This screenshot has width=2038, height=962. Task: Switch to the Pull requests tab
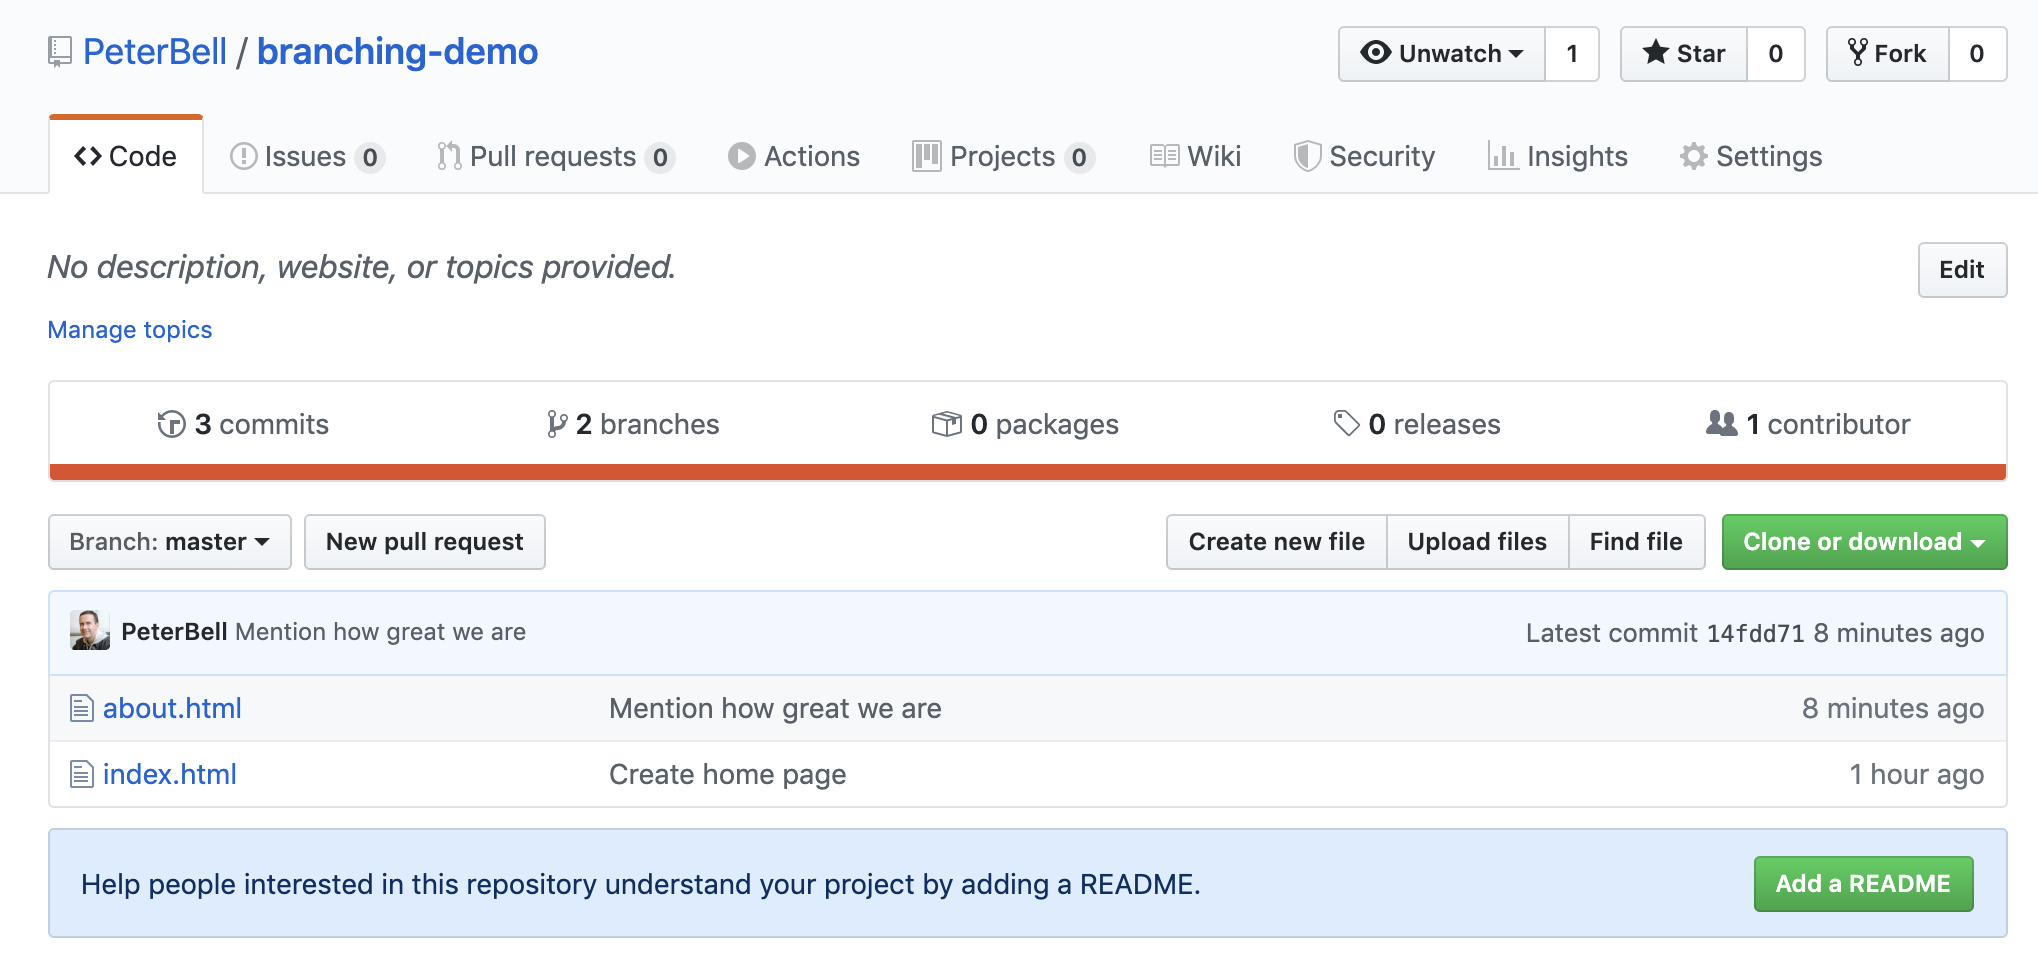[555, 157]
